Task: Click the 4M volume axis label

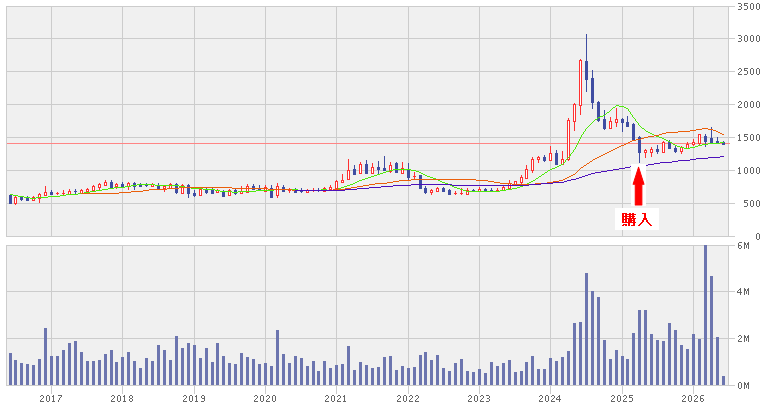Action: [744, 292]
